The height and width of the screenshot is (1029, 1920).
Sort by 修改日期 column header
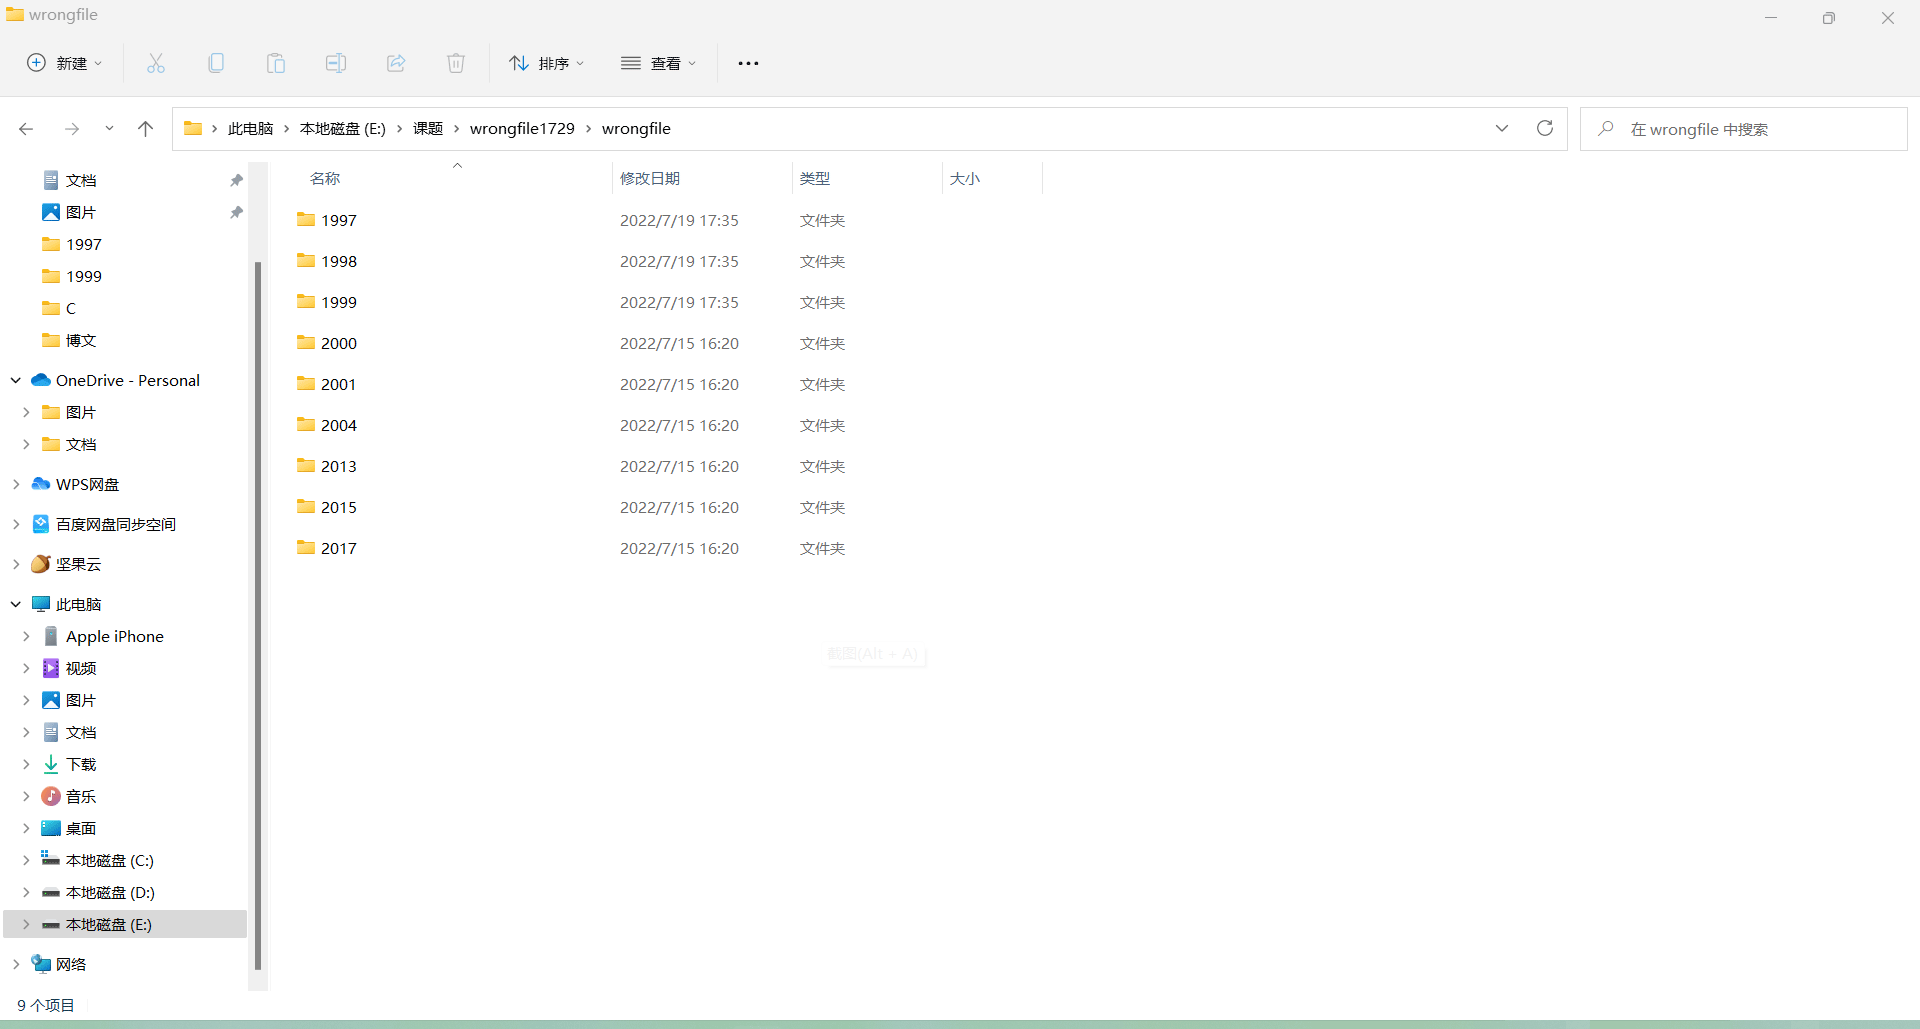pos(650,178)
